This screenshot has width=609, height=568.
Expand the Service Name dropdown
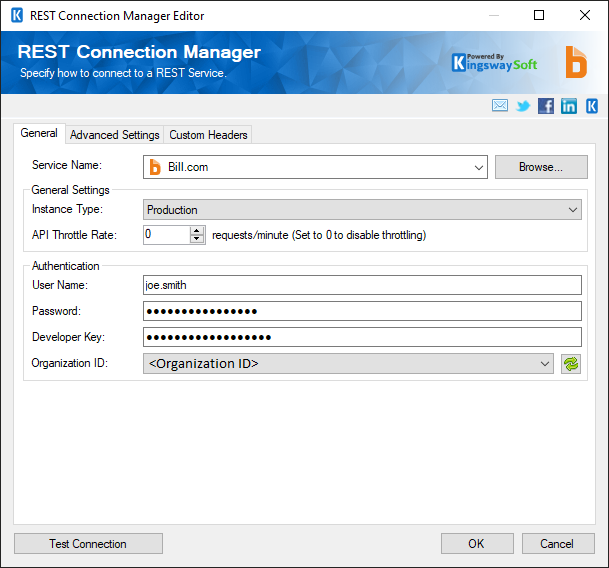click(478, 167)
